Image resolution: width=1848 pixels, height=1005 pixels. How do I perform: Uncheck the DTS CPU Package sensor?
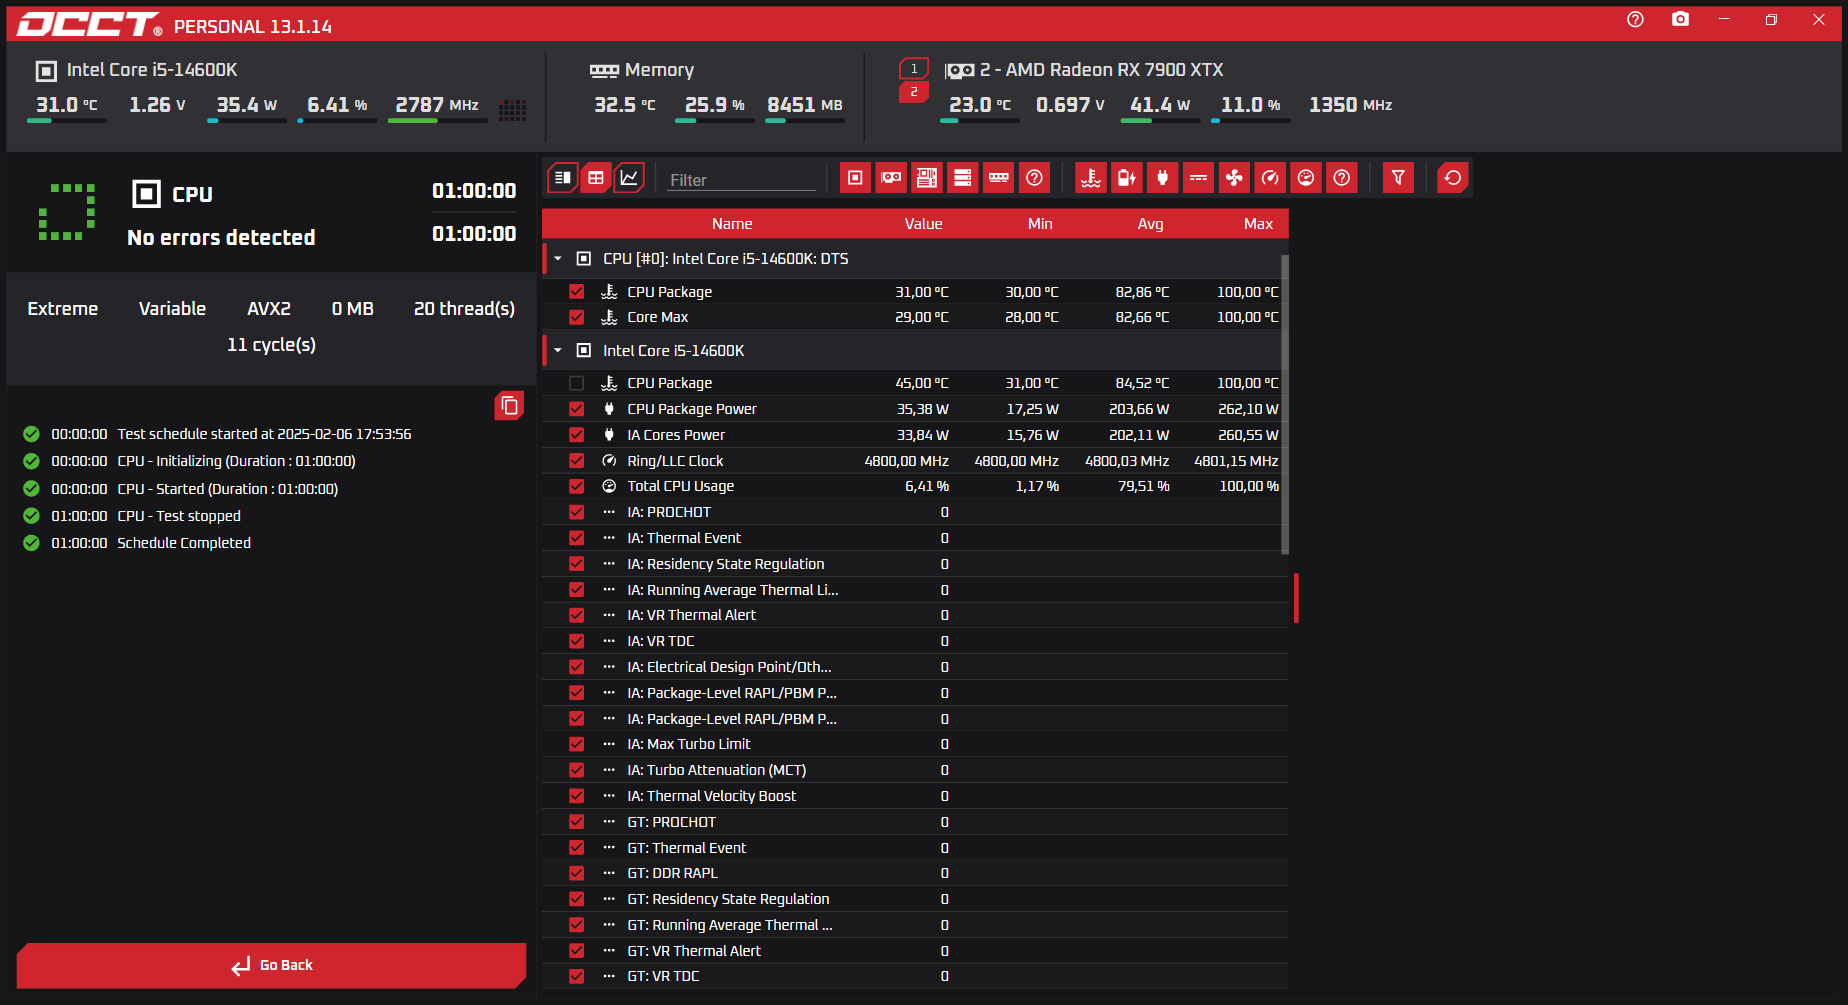pyautogui.click(x=577, y=292)
